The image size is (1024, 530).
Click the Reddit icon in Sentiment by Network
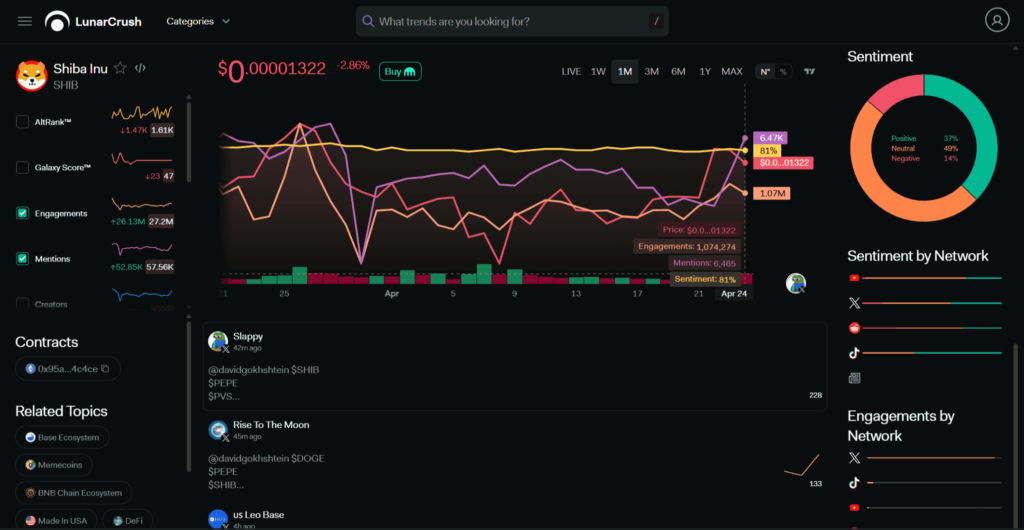click(x=854, y=328)
